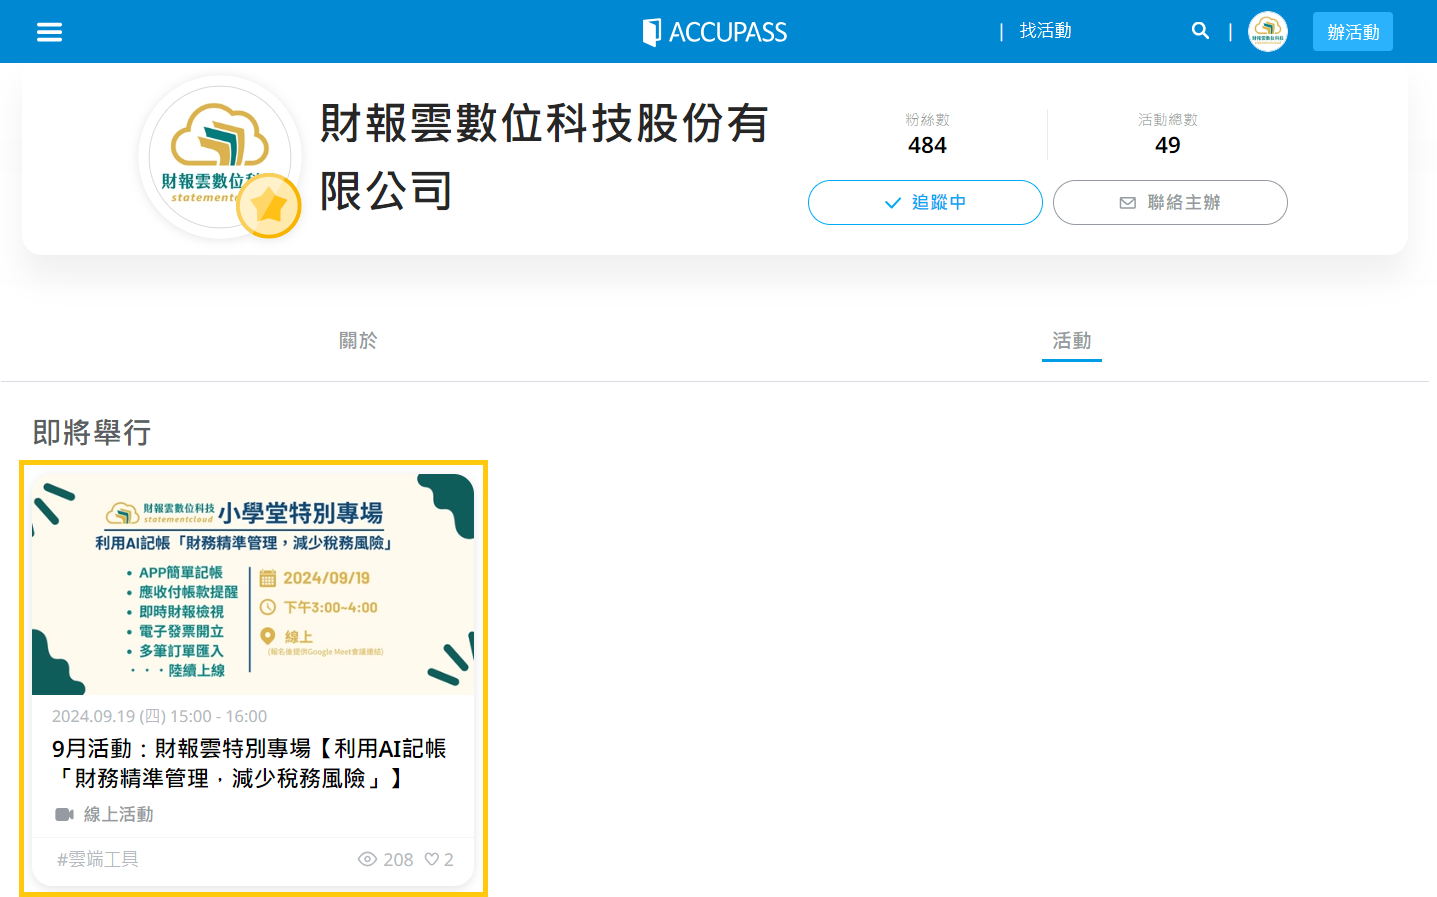Click the fan count 484
The height and width of the screenshot is (897, 1437).
click(927, 145)
